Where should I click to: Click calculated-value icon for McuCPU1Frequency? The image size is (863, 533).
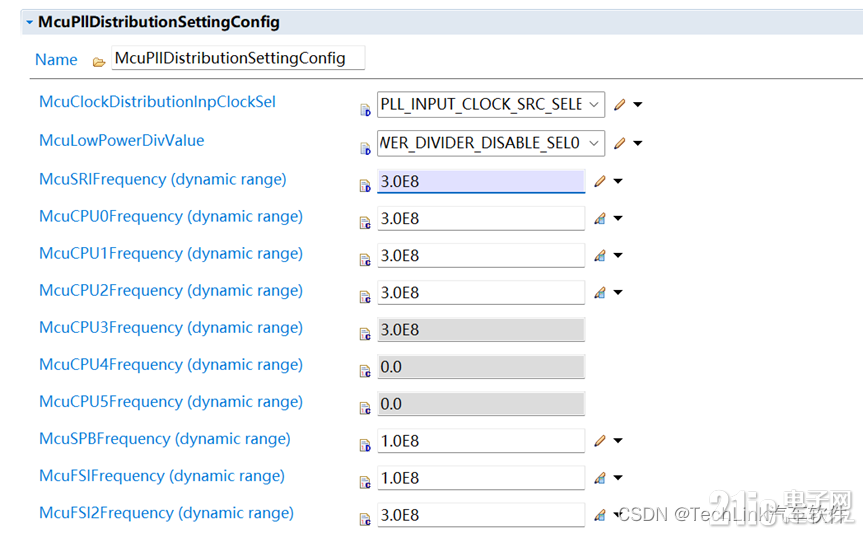599,255
